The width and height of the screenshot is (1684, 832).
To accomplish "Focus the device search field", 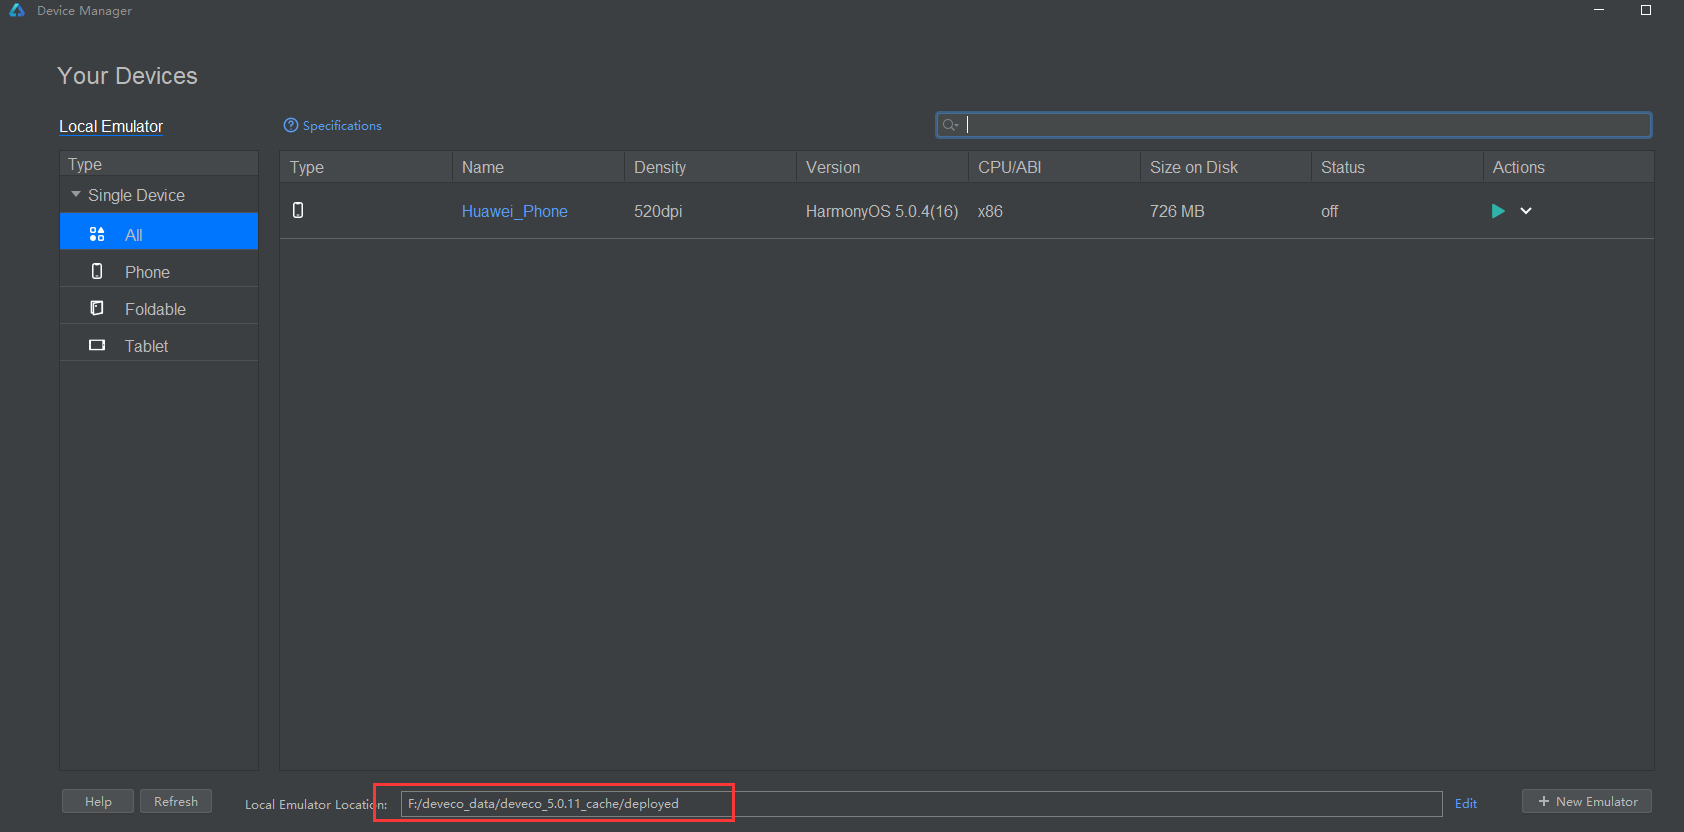I will point(1293,125).
